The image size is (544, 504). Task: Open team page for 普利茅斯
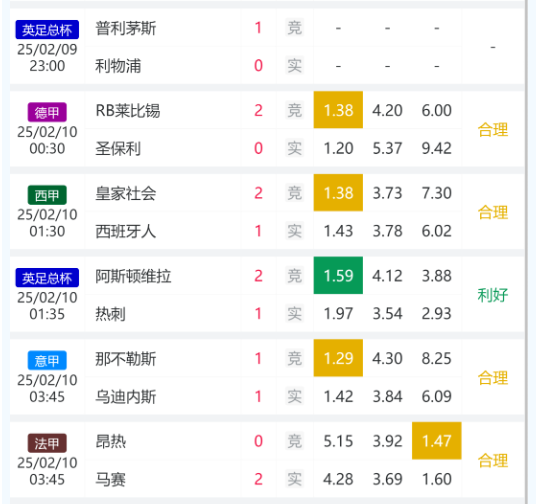[x=126, y=28]
